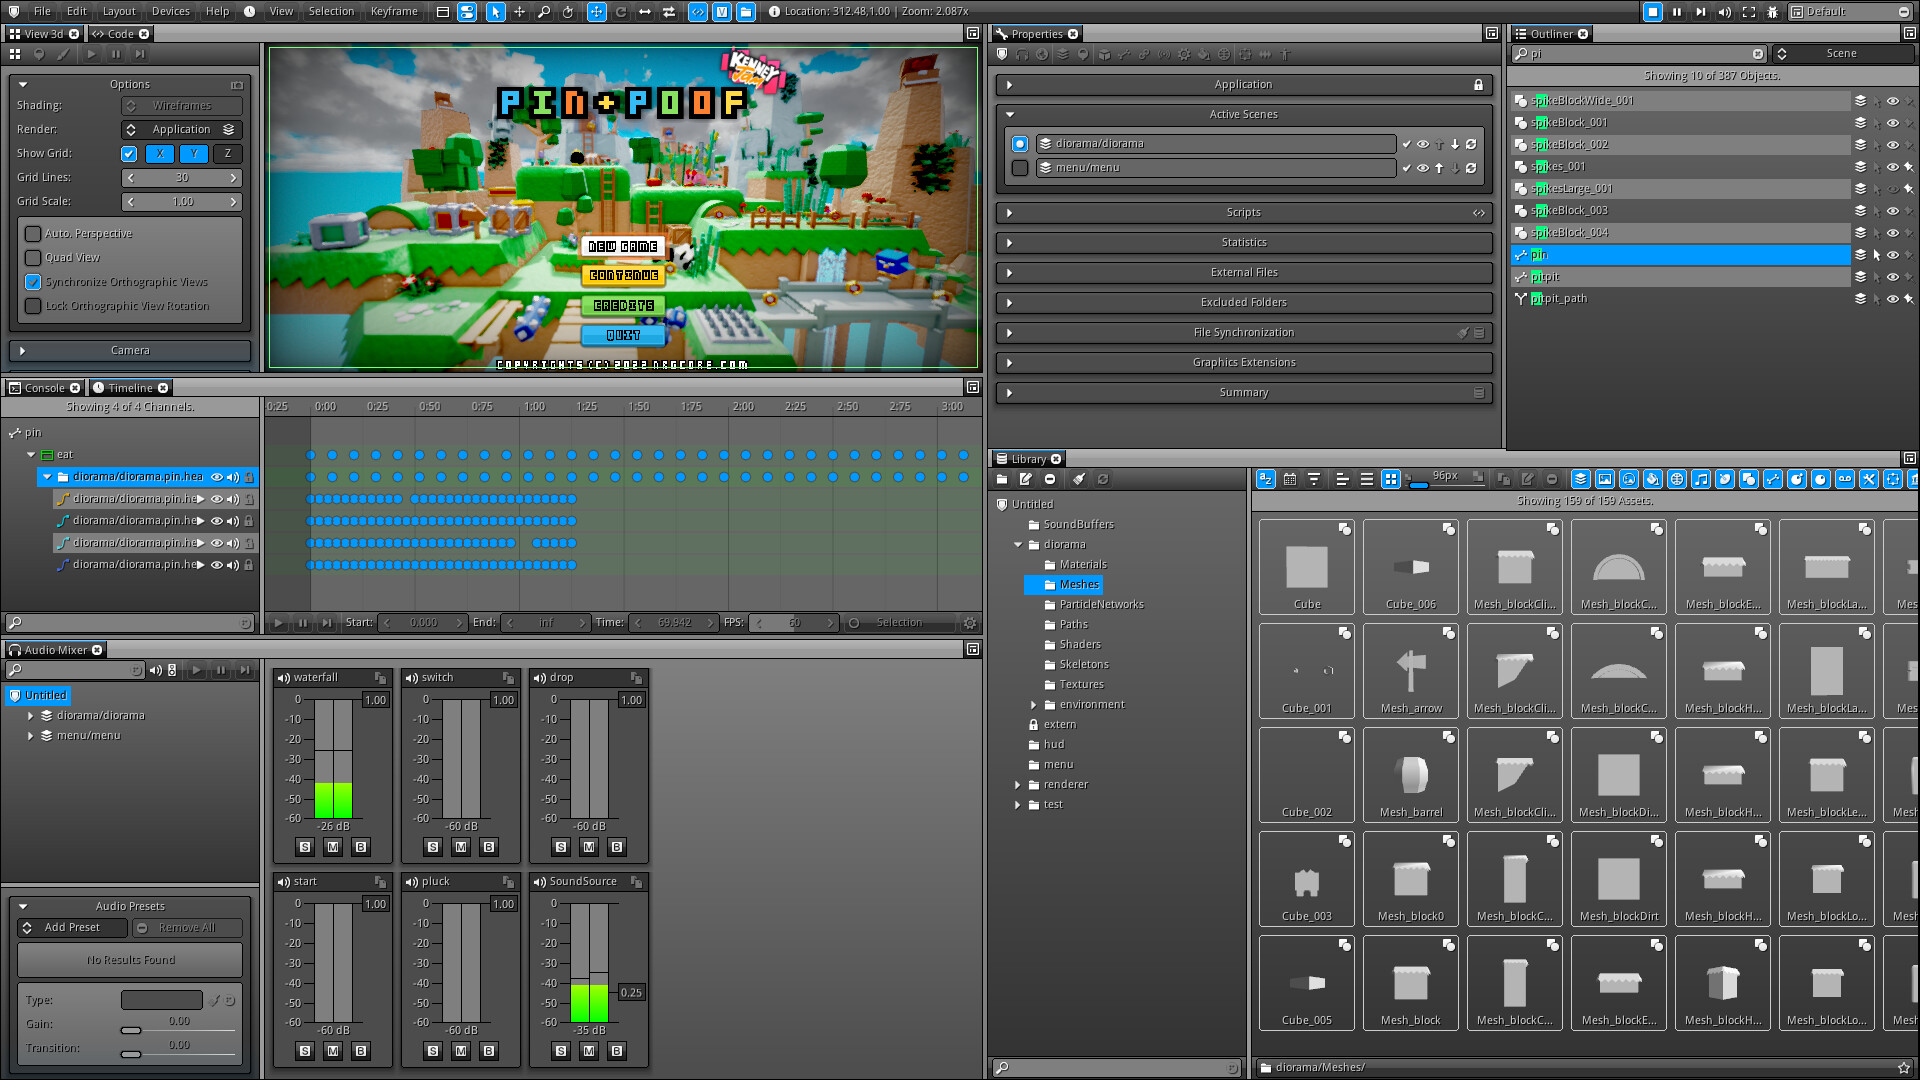The height and width of the screenshot is (1080, 1920).
Task: Open the Render mode dropdown showing Application
Action: 182,129
